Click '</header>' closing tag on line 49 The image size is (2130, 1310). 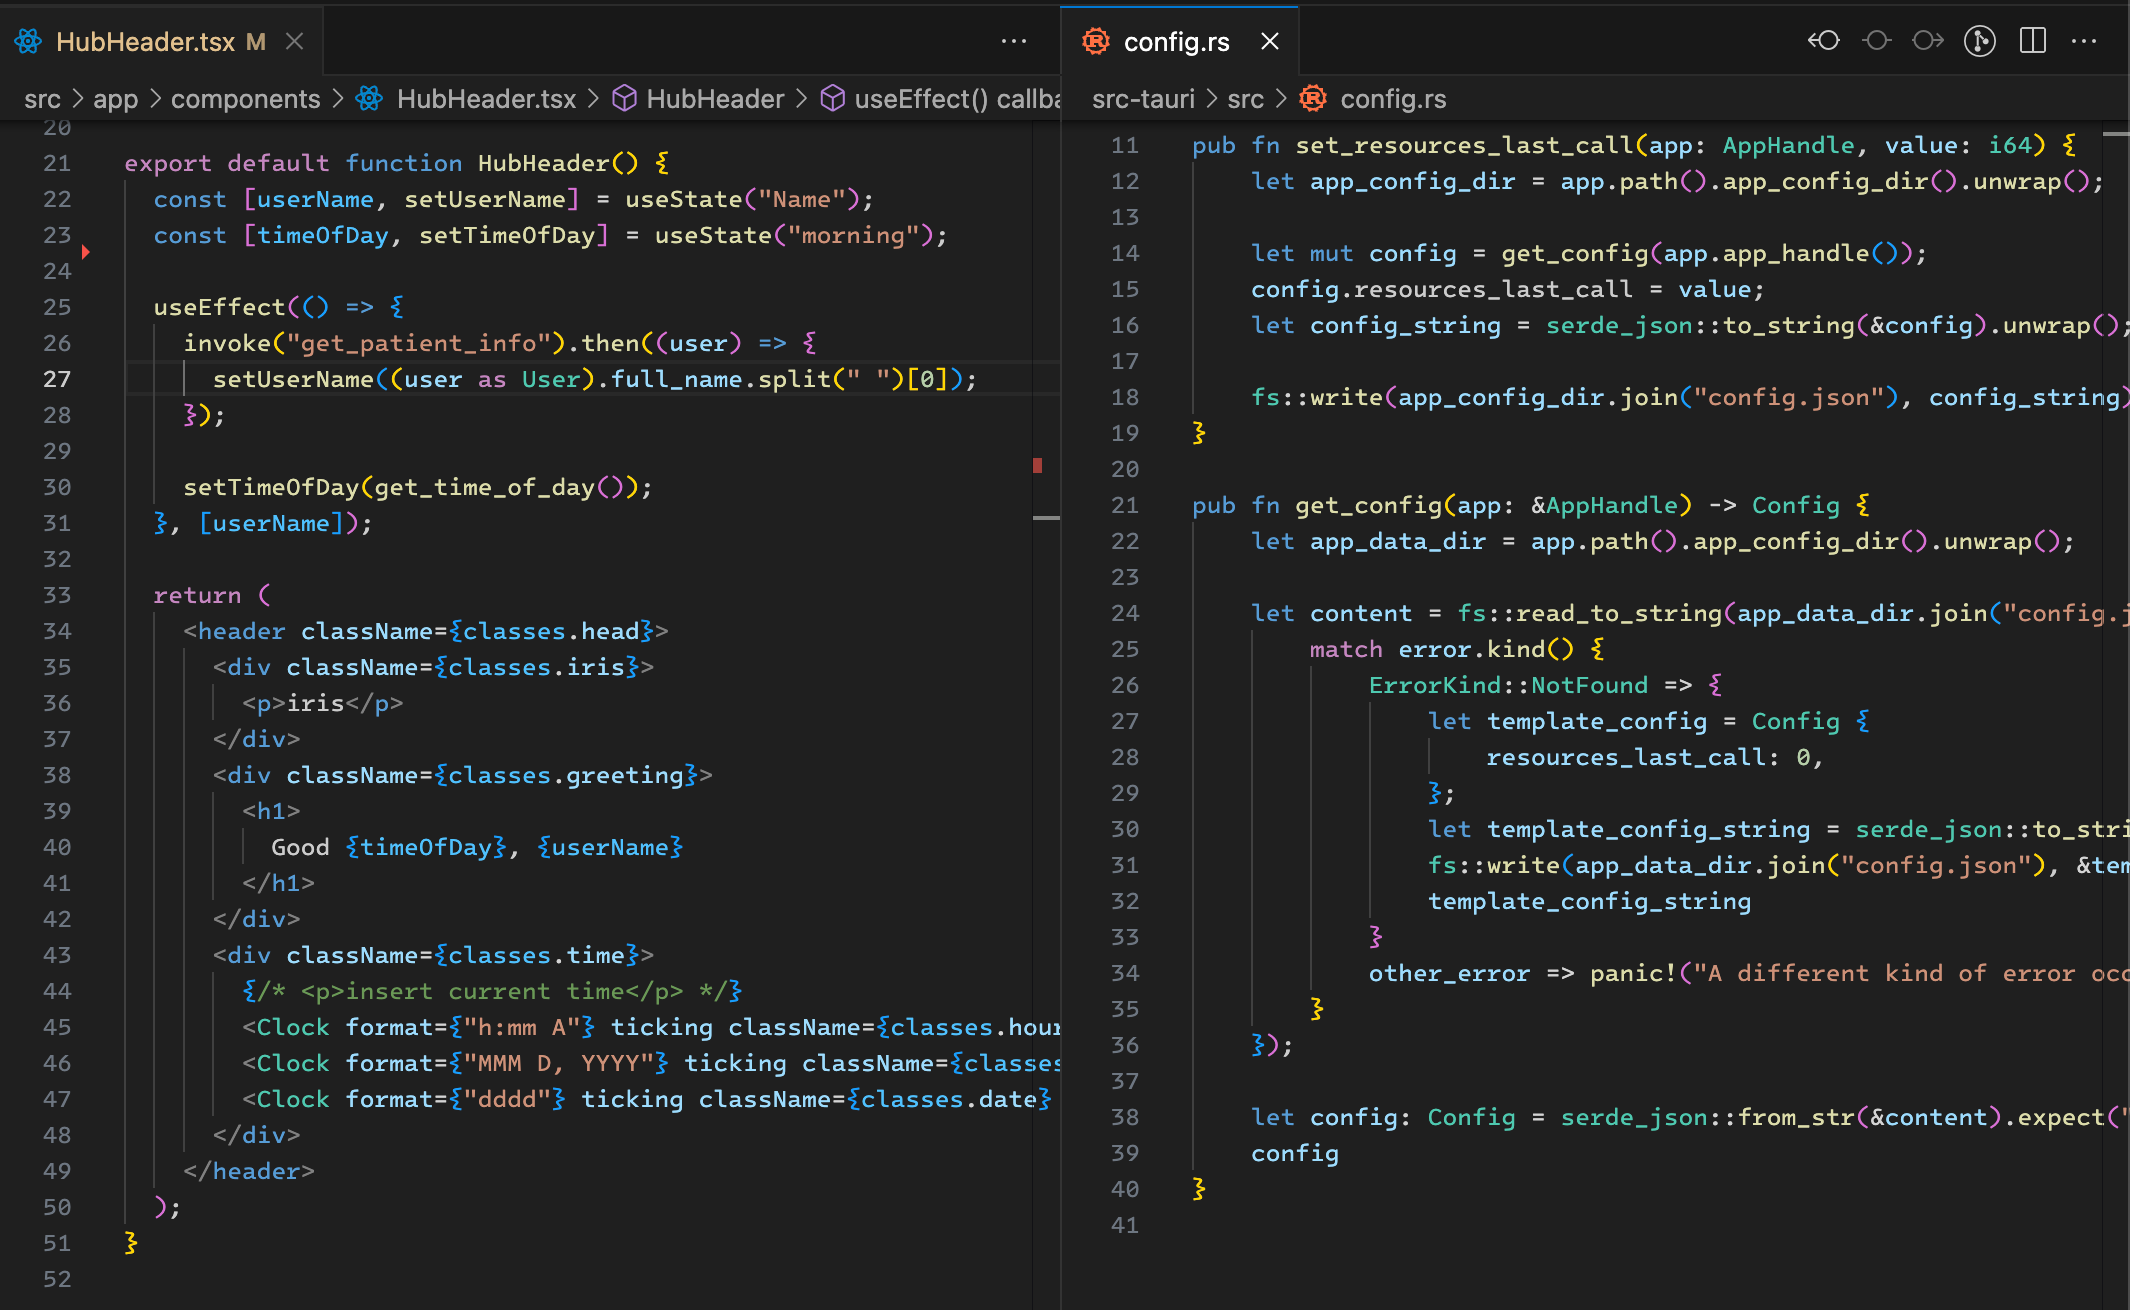[x=249, y=1171]
